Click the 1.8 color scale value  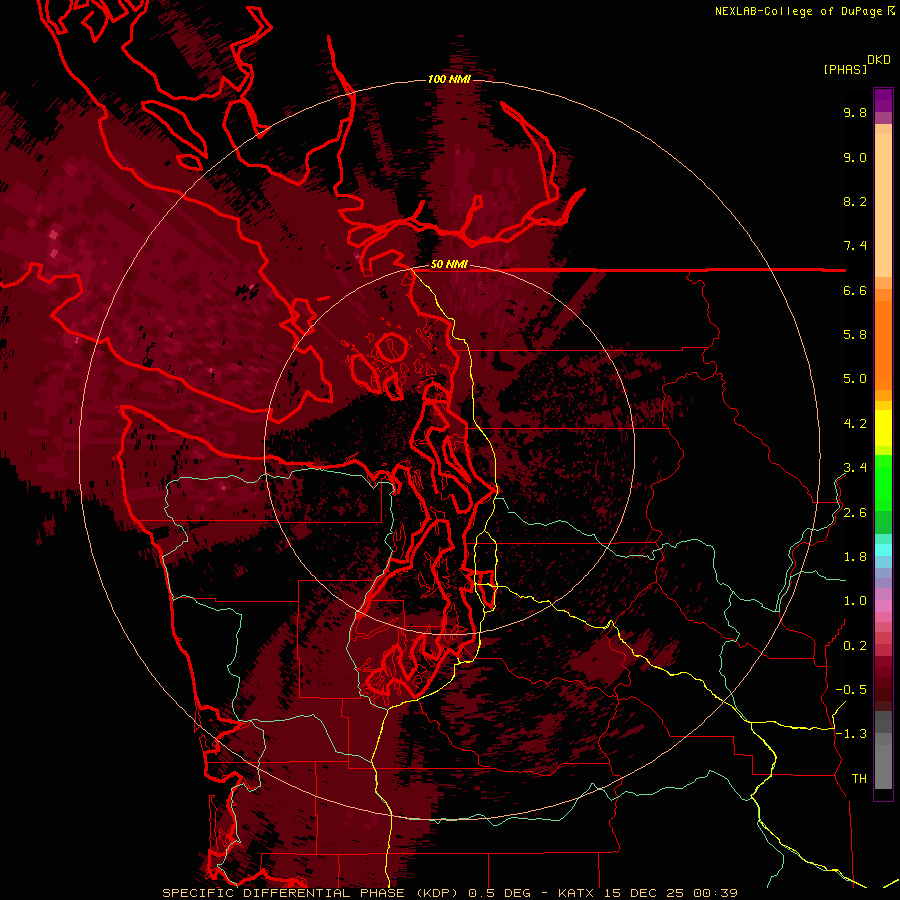[855, 557]
